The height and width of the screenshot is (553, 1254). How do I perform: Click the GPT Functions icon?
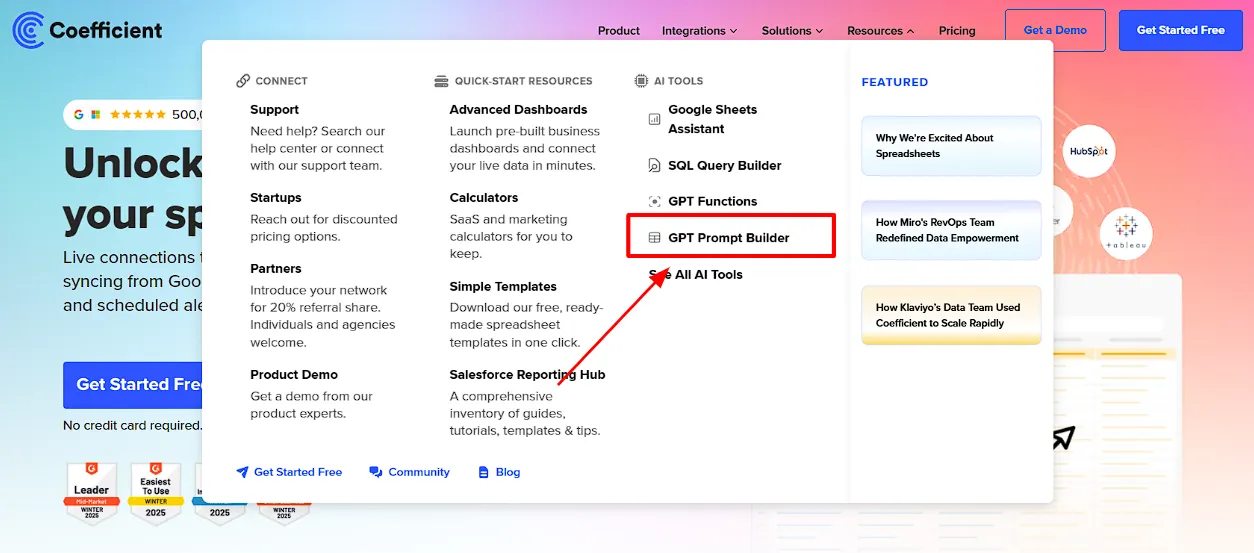pyautogui.click(x=655, y=202)
